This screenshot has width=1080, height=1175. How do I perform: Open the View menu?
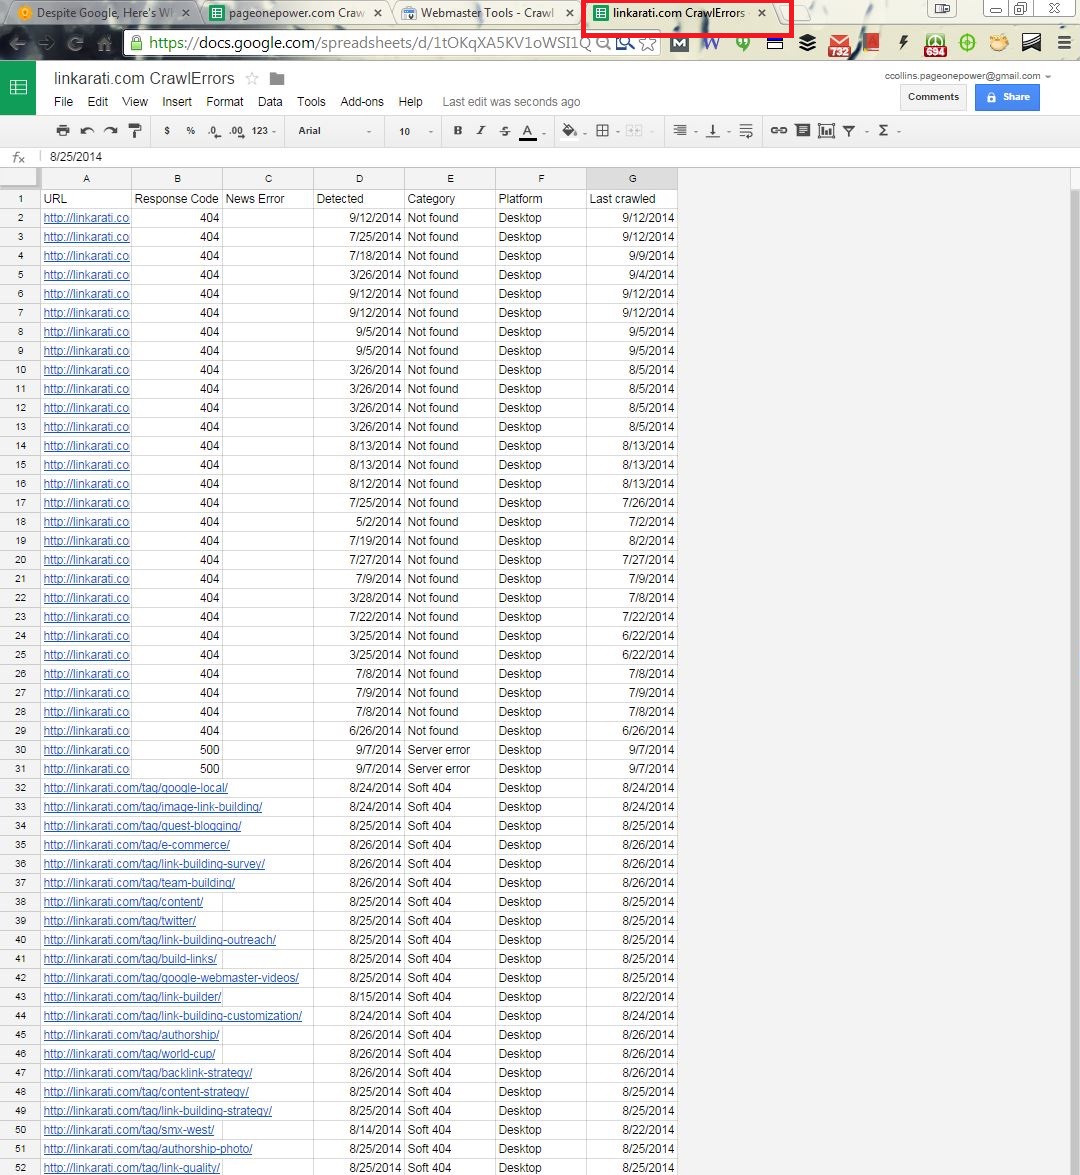point(135,102)
